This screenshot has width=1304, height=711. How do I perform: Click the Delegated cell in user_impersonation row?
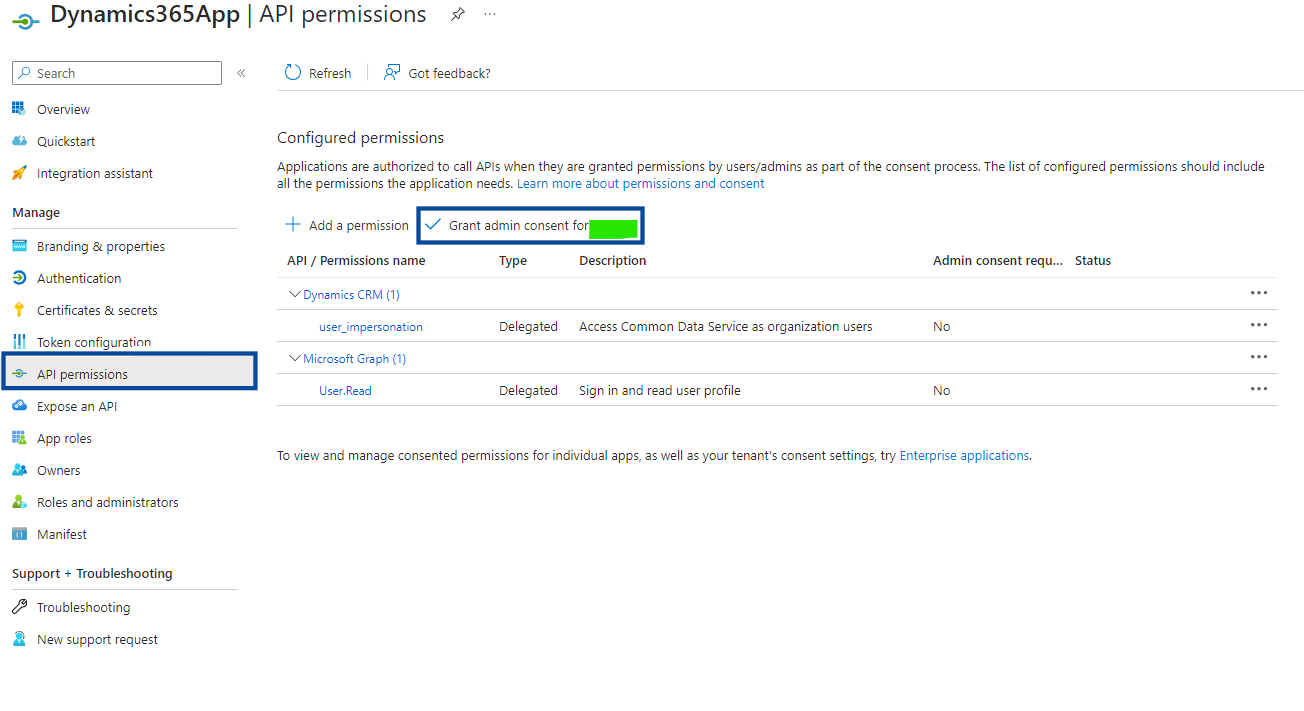(x=528, y=326)
